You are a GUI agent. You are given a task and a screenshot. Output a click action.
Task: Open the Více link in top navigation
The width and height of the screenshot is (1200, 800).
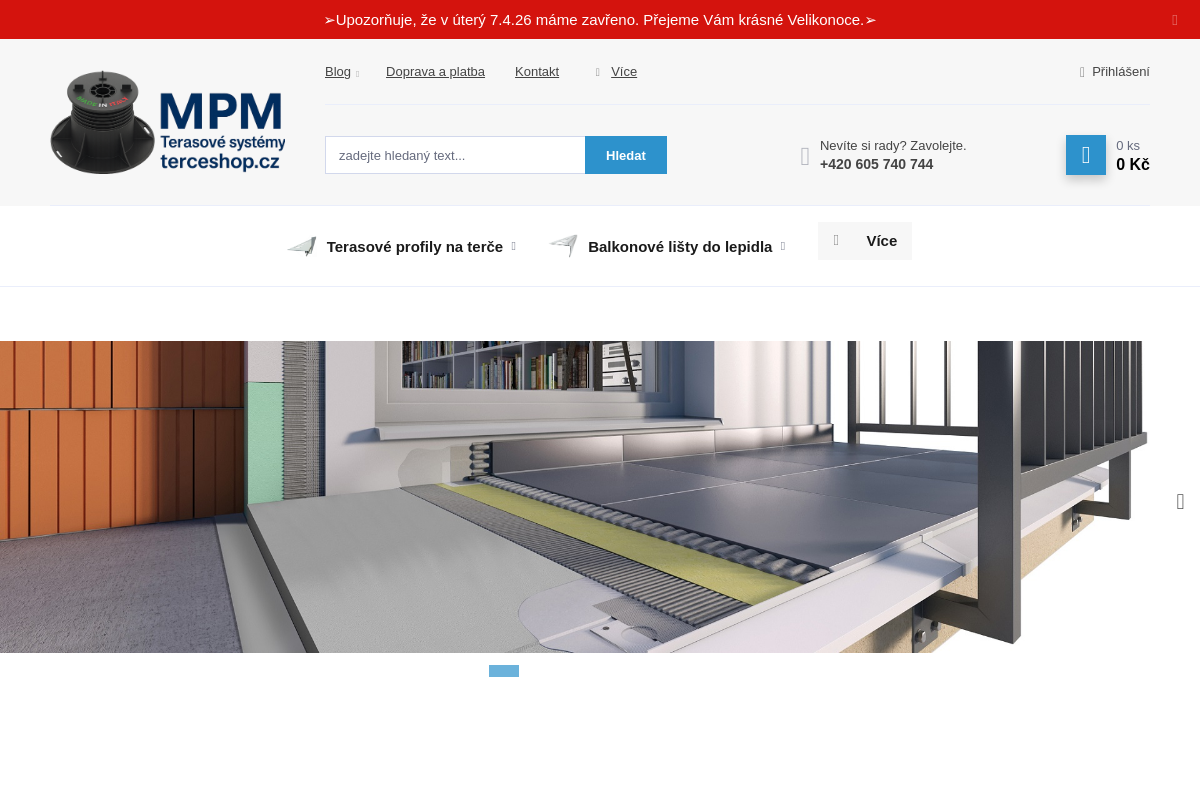pyautogui.click(x=624, y=72)
